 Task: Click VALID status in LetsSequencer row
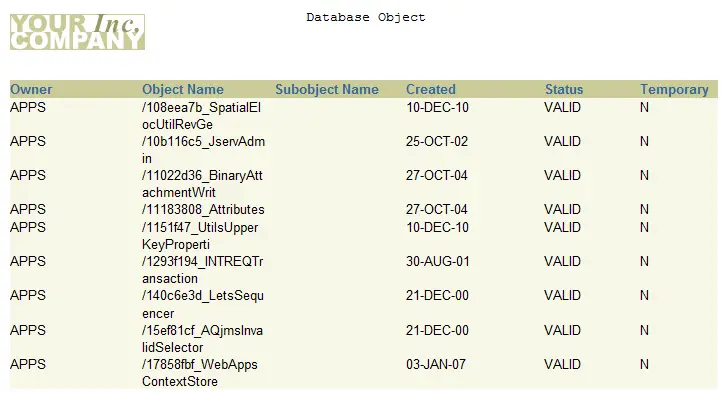562,295
